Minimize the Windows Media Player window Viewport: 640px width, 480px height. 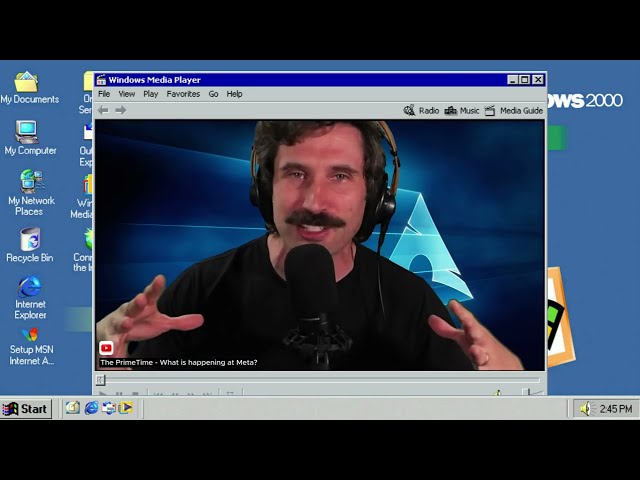tap(512, 80)
